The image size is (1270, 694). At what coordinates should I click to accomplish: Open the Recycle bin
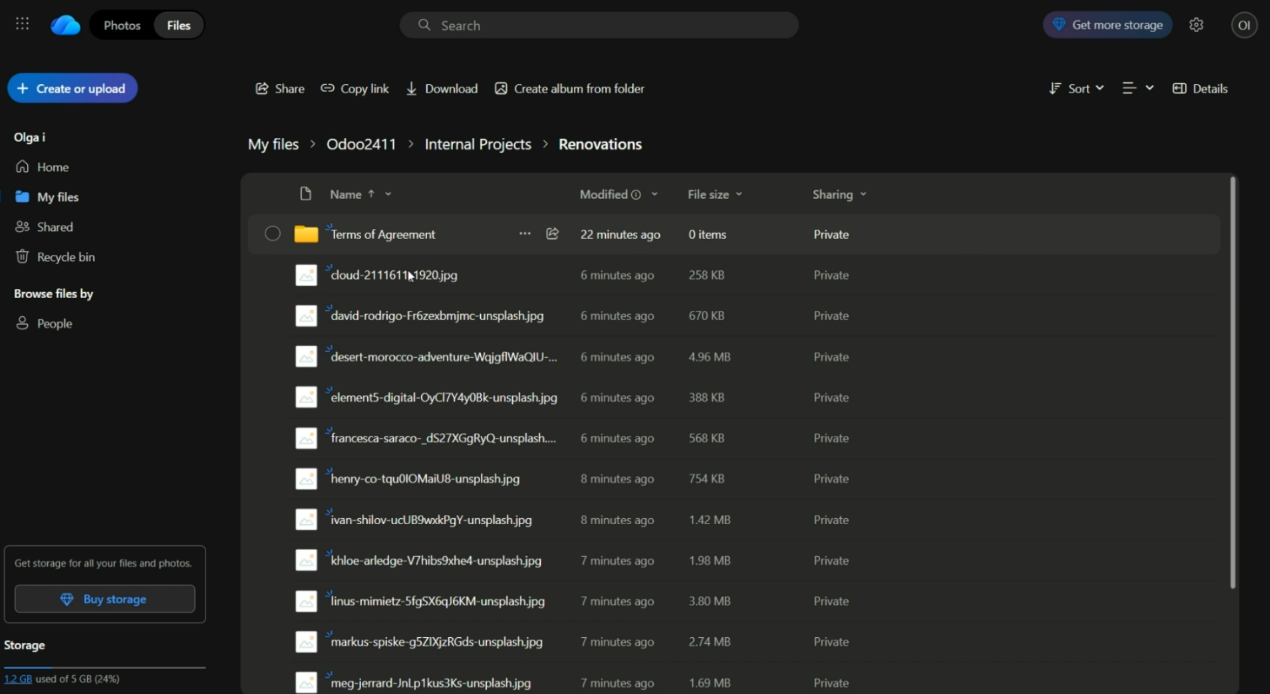65,257
